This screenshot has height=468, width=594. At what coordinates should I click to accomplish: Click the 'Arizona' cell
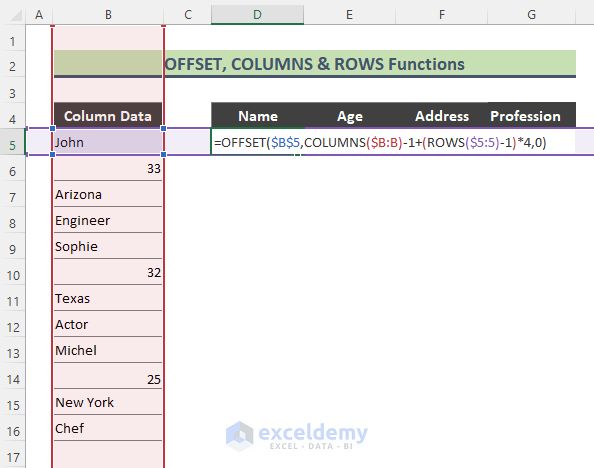(x=108, y=194)
